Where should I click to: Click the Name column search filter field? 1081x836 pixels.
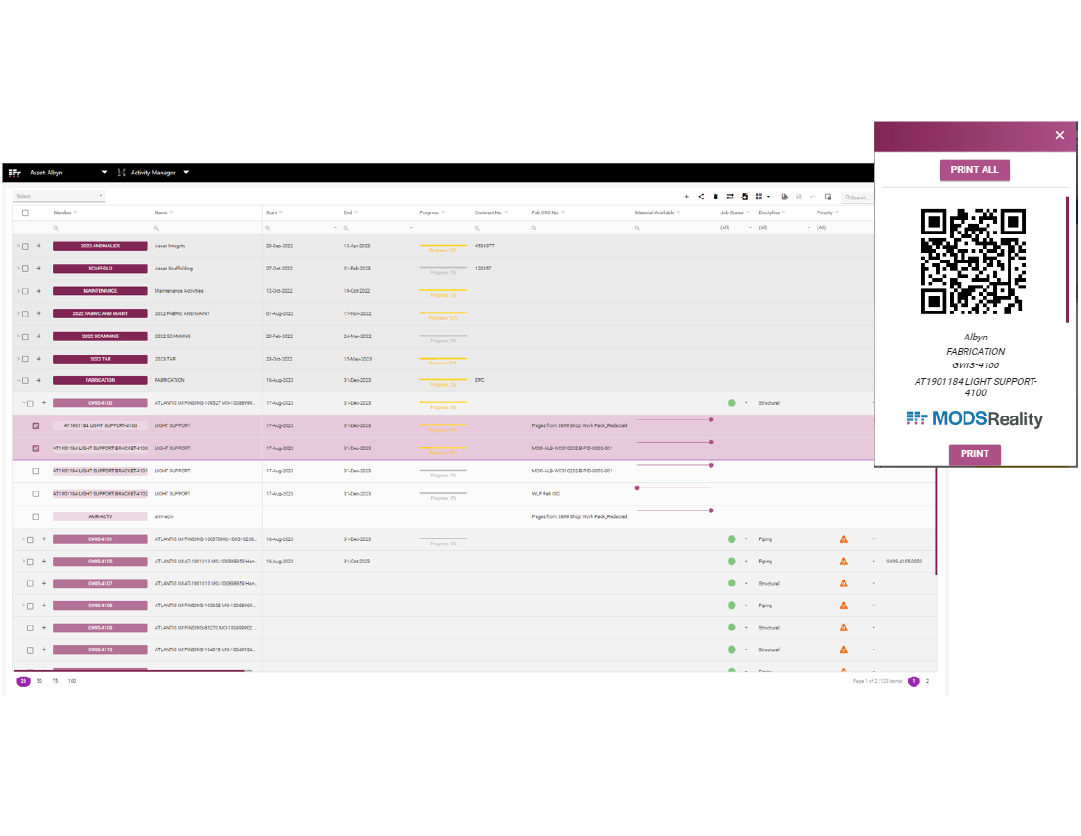(x=205, y=227)
